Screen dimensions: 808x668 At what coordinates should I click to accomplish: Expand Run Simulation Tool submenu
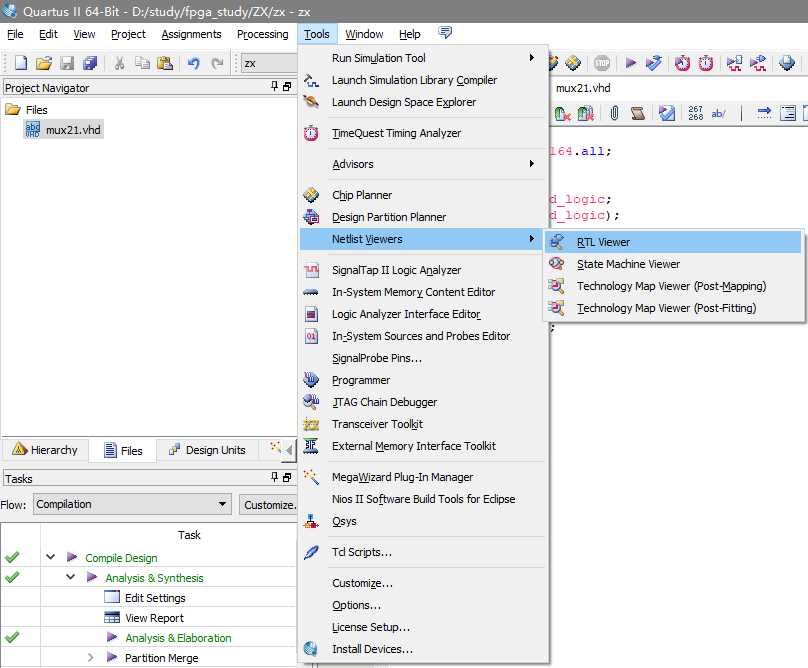423,58
